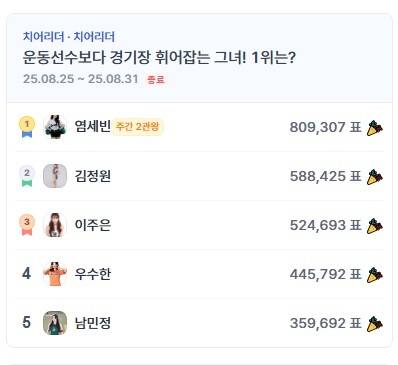Click the silver second-place medal icon
398x365 pixels.
point(27,176)
